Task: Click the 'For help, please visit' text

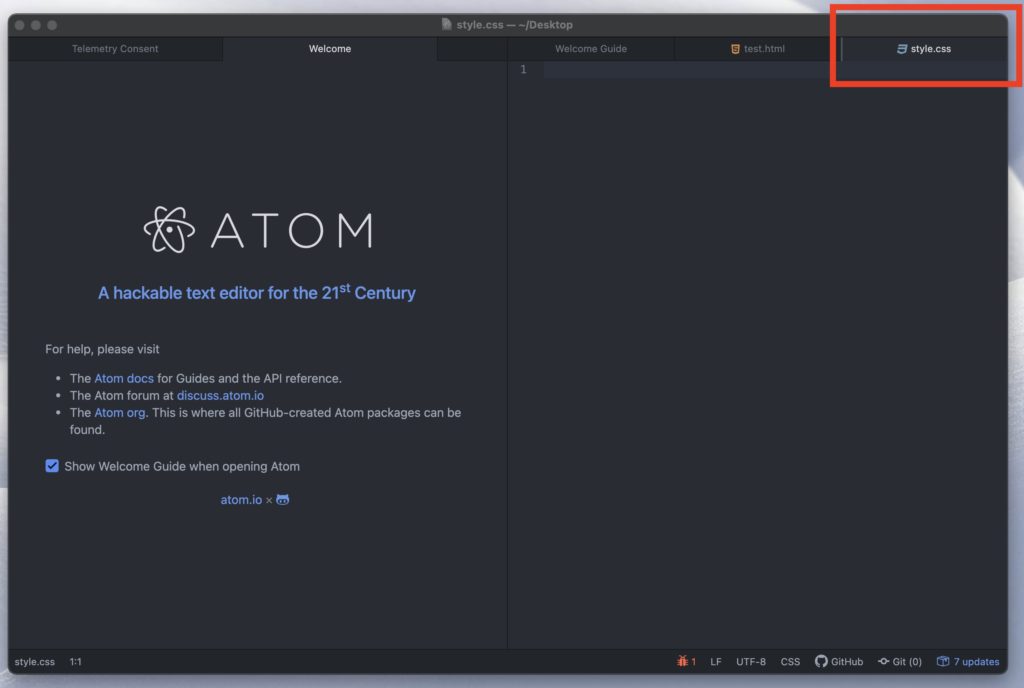Action: 102,349
